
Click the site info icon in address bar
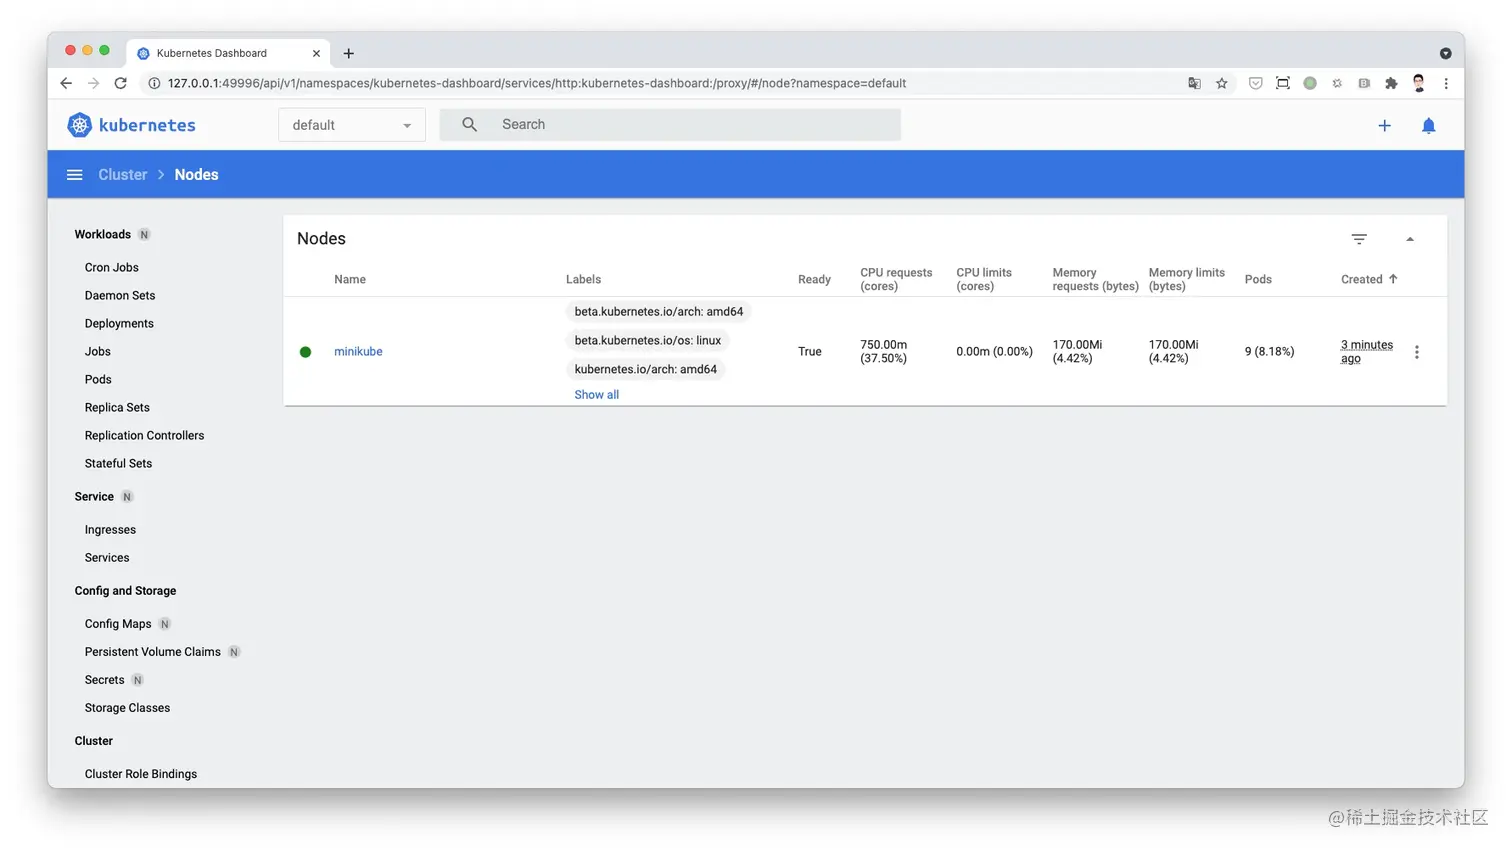154,83
